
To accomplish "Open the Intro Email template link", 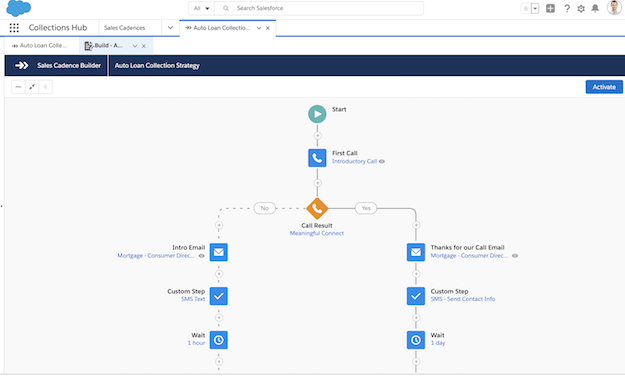I will tap(156, 256).
